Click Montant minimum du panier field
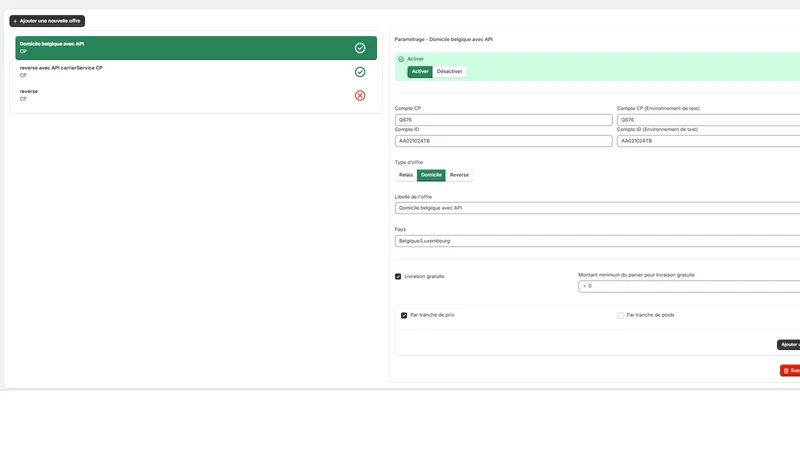Image resolution: width=800 pixels, height=450 pixels. tap(689, 286)
